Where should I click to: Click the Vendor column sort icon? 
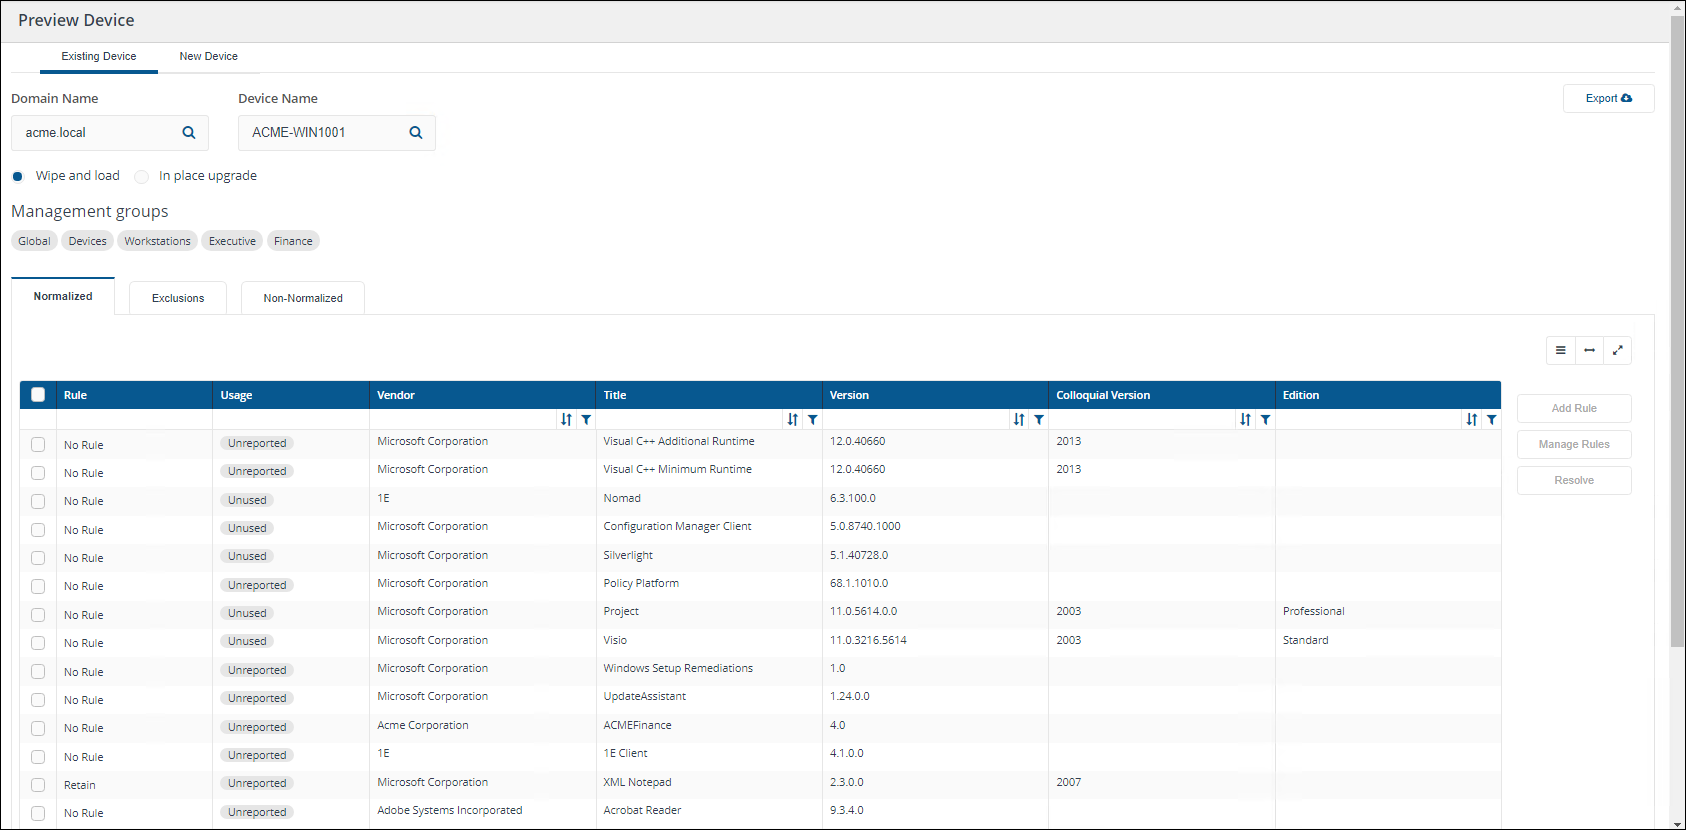click(566, 420)
